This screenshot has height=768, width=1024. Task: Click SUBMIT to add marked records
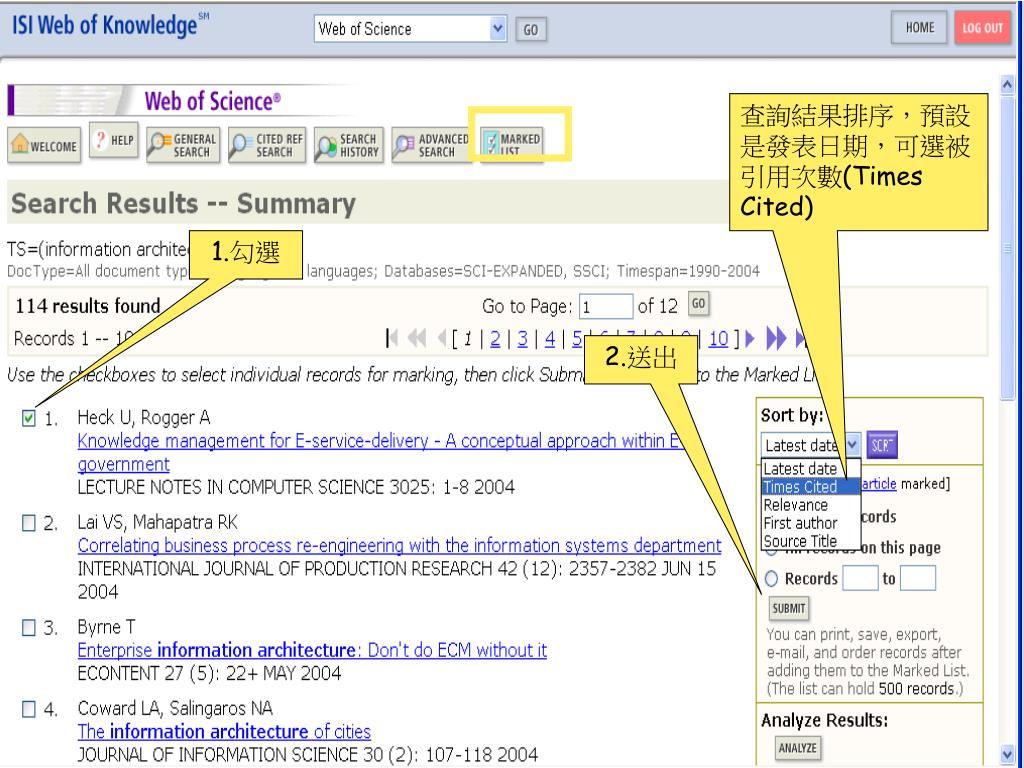tap(789, 609)
